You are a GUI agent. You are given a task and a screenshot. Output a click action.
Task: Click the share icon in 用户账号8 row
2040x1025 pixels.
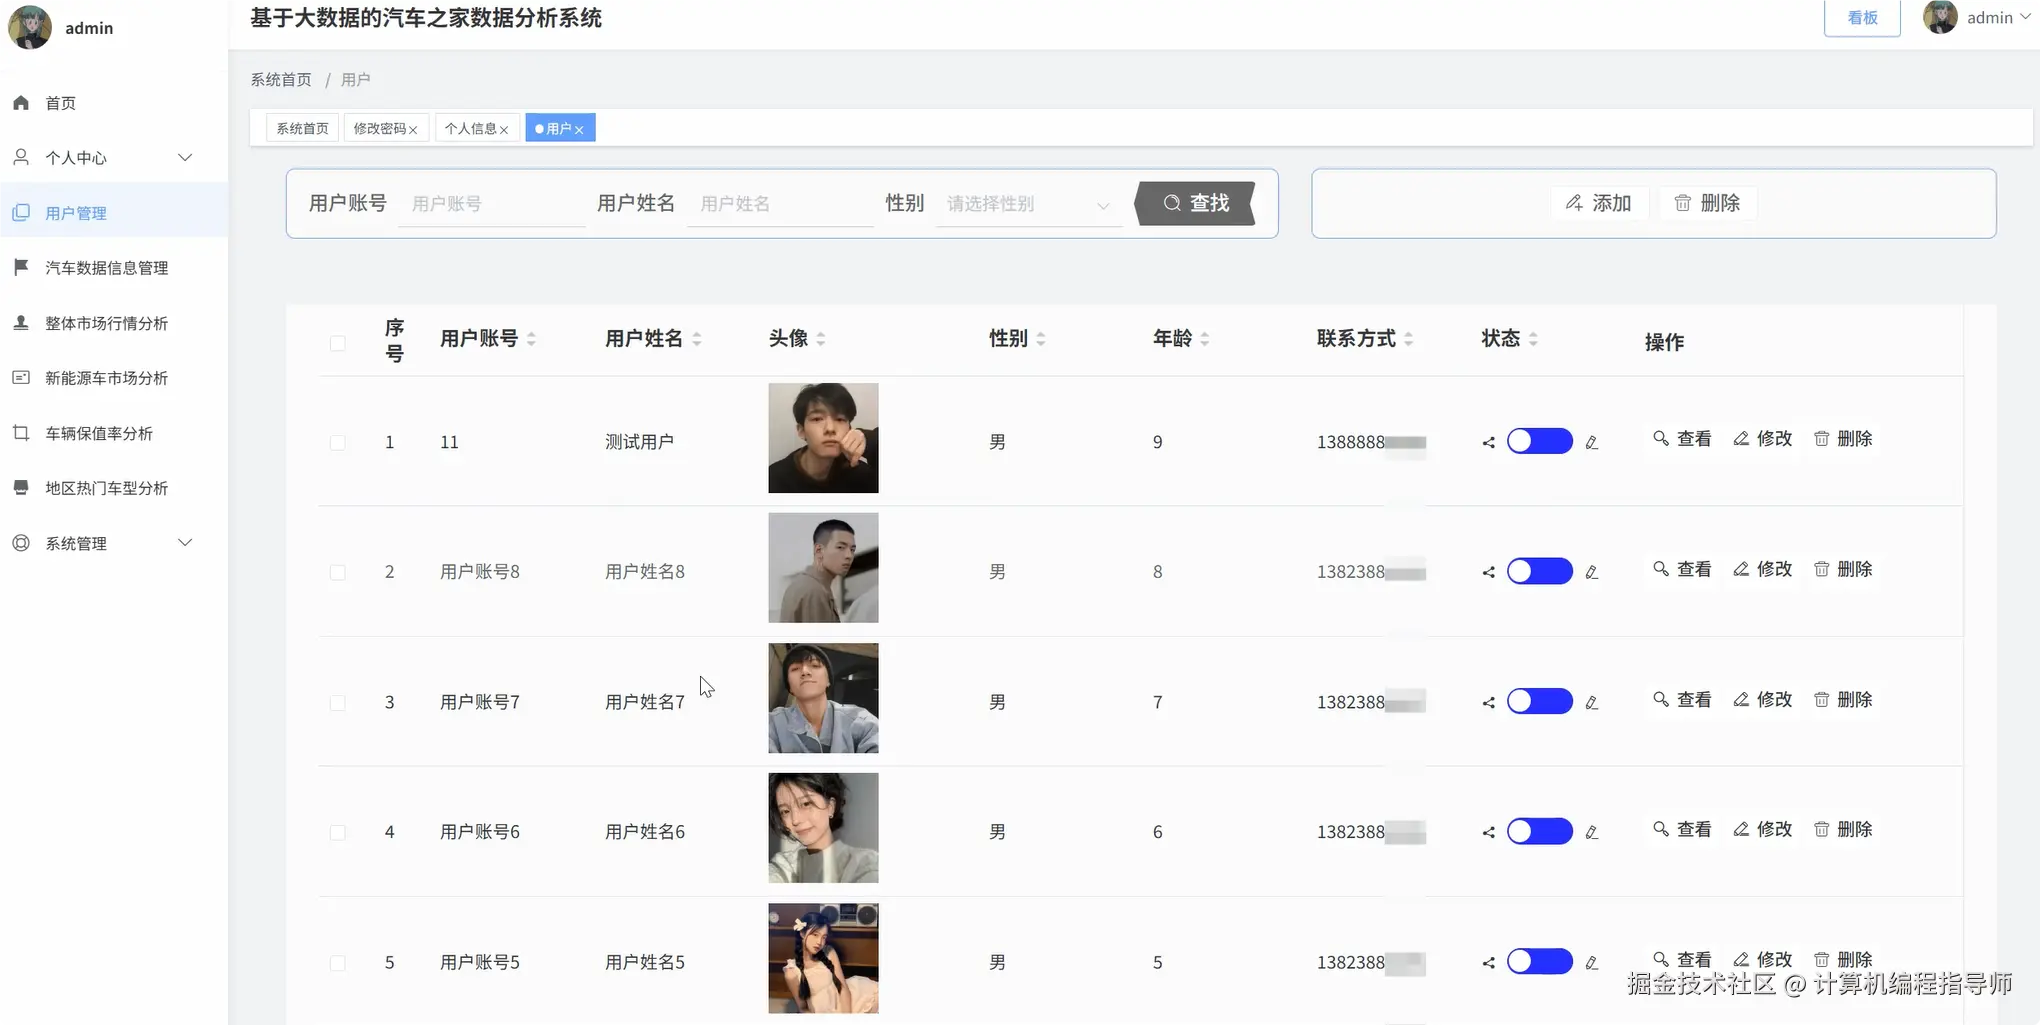pos(1489,572)
